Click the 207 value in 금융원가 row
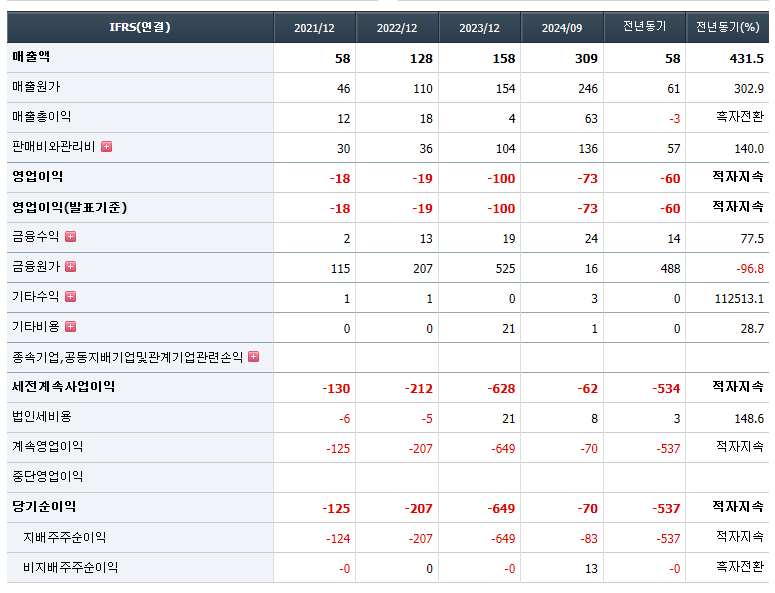This screenshot has height=593, width=775. coord(423,269)
